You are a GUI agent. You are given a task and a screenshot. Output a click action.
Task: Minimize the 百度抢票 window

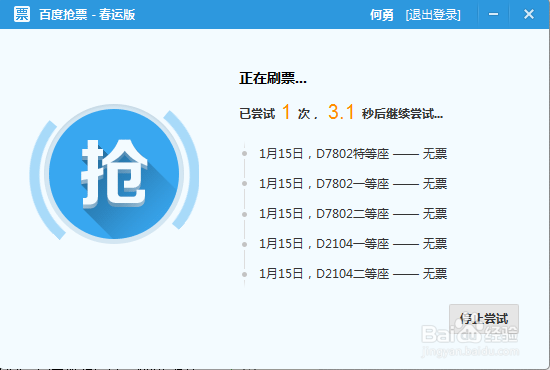tap(494, 14)
